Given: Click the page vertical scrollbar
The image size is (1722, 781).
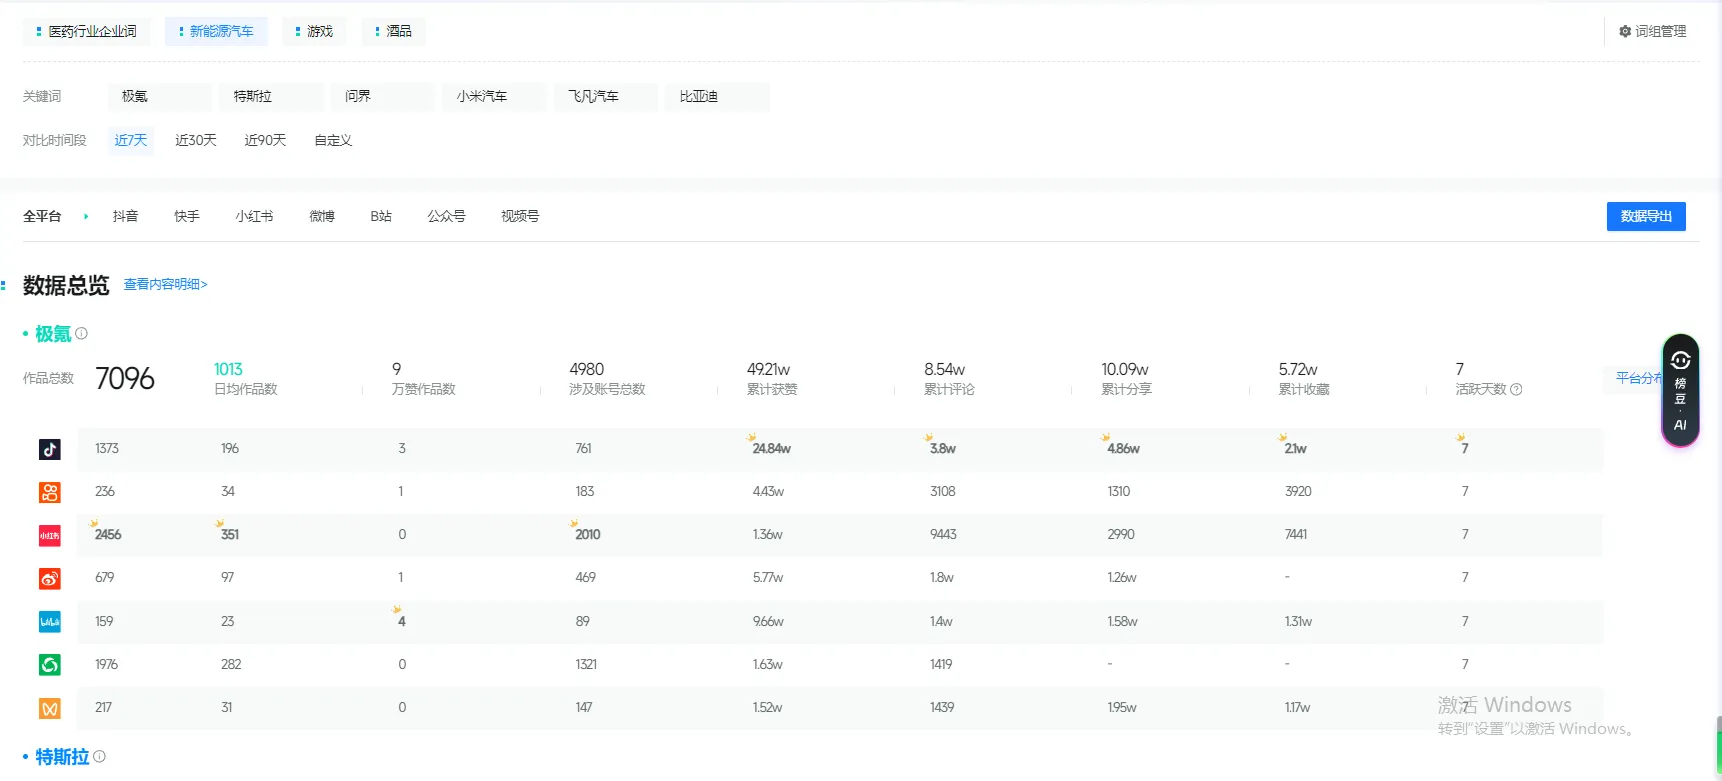Looking at the screenshot, I should pyautogui.click(x=1718, y=745).
